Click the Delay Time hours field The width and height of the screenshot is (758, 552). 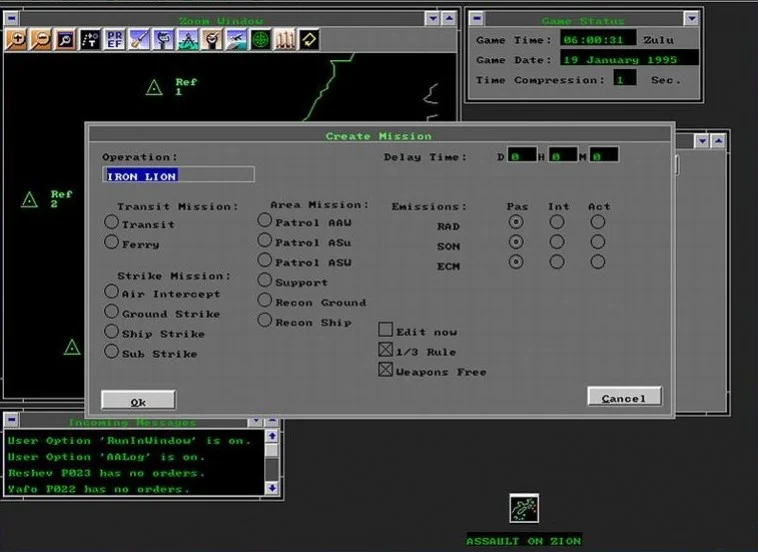[x=563, y=155]
